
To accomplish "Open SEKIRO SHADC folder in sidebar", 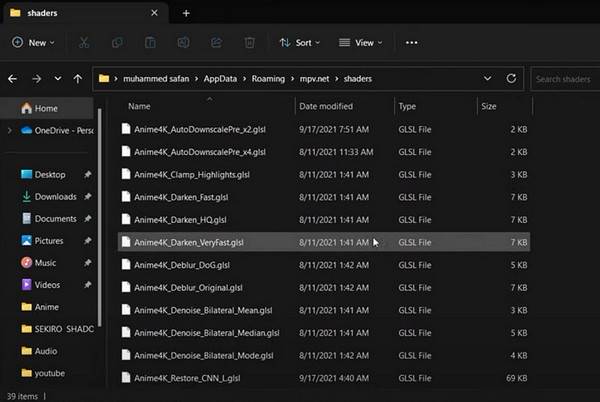I will point(57,329).
